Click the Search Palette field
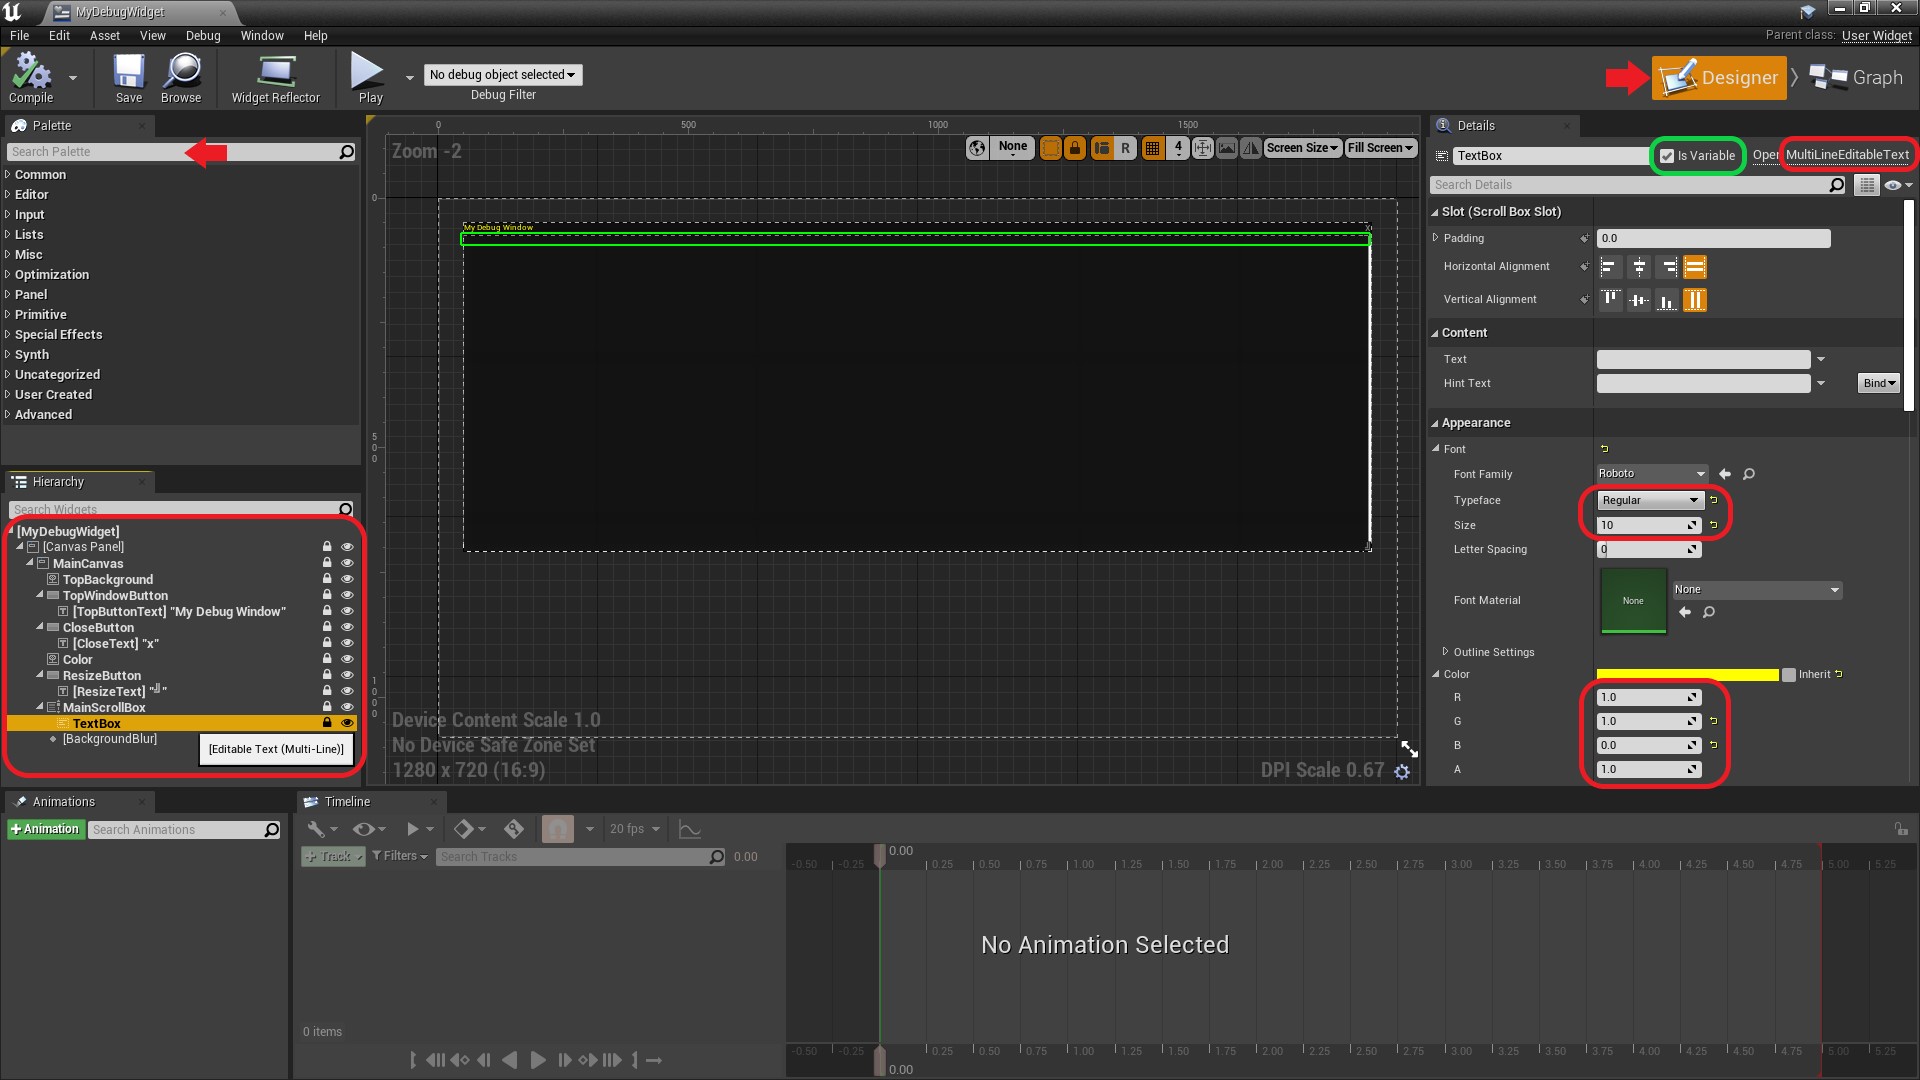Screen dimensions: 1920x1080 [x=181, y=152]
